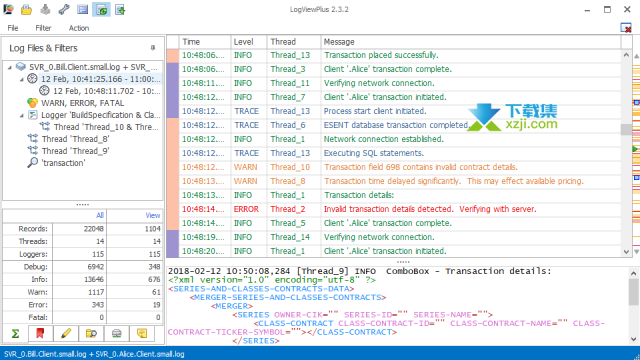Open the Filter menu

tap(43, 28)
